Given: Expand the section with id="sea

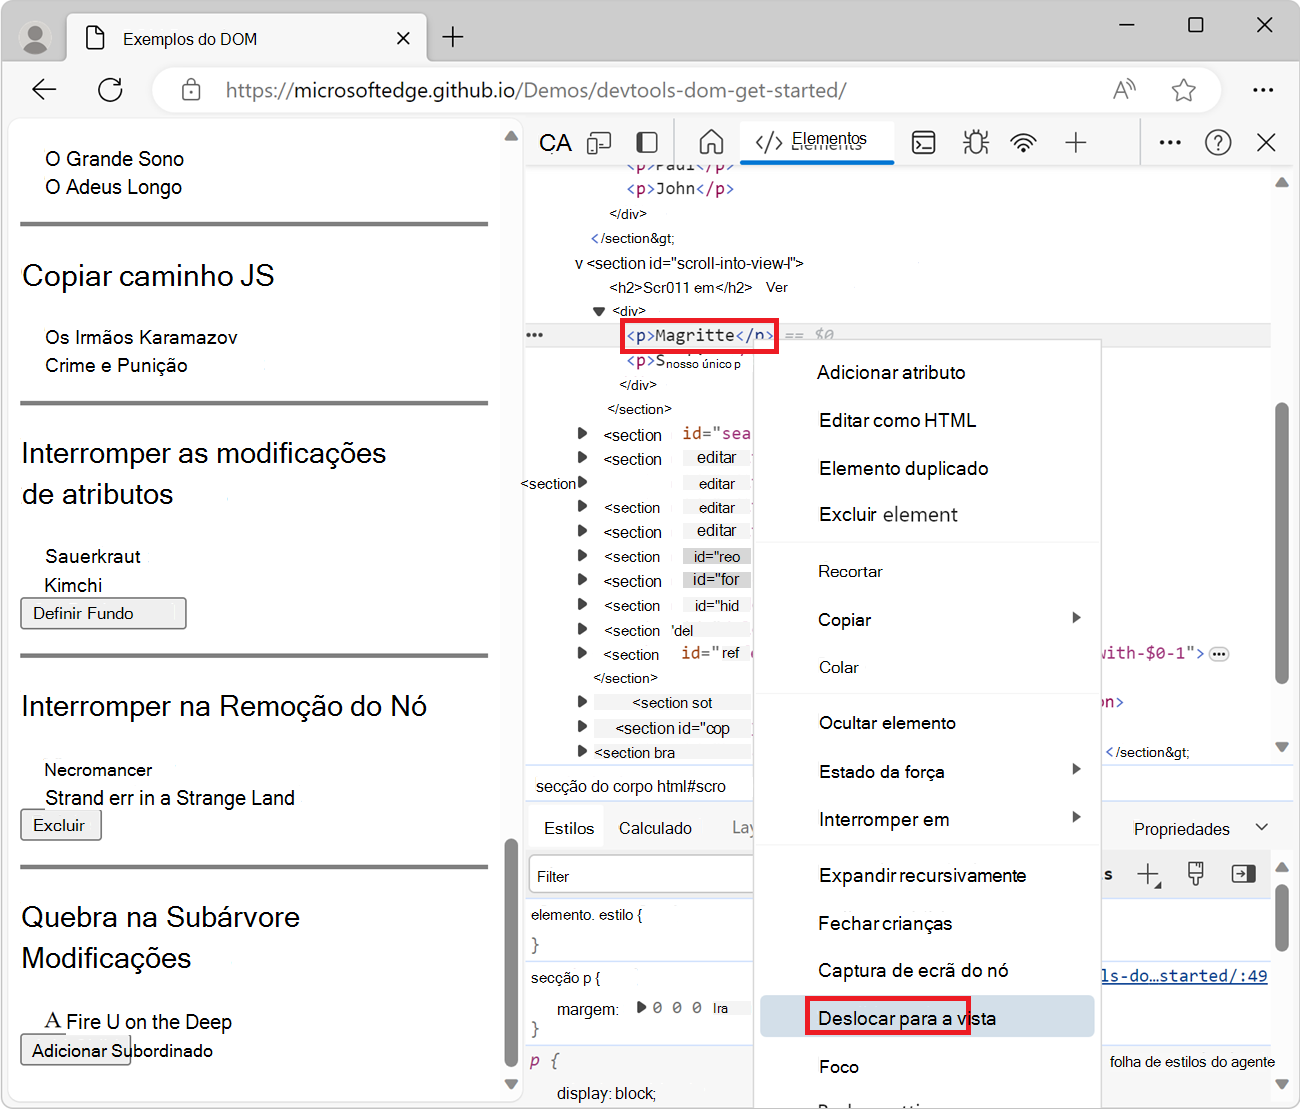Looking at the screenshot, I should click(582, 433).
